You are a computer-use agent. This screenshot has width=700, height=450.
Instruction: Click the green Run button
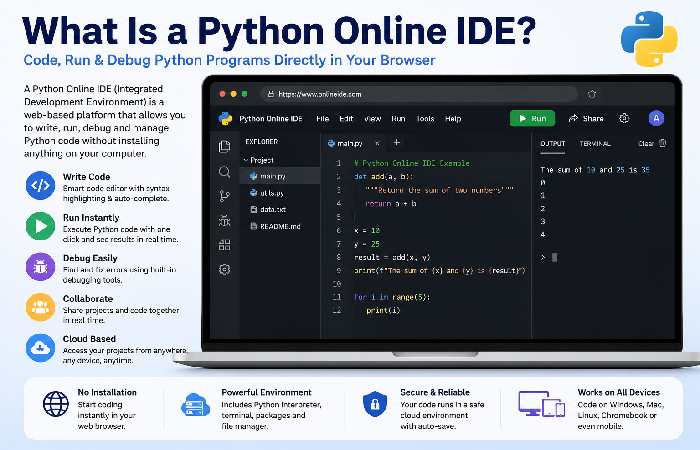point(532,118)
